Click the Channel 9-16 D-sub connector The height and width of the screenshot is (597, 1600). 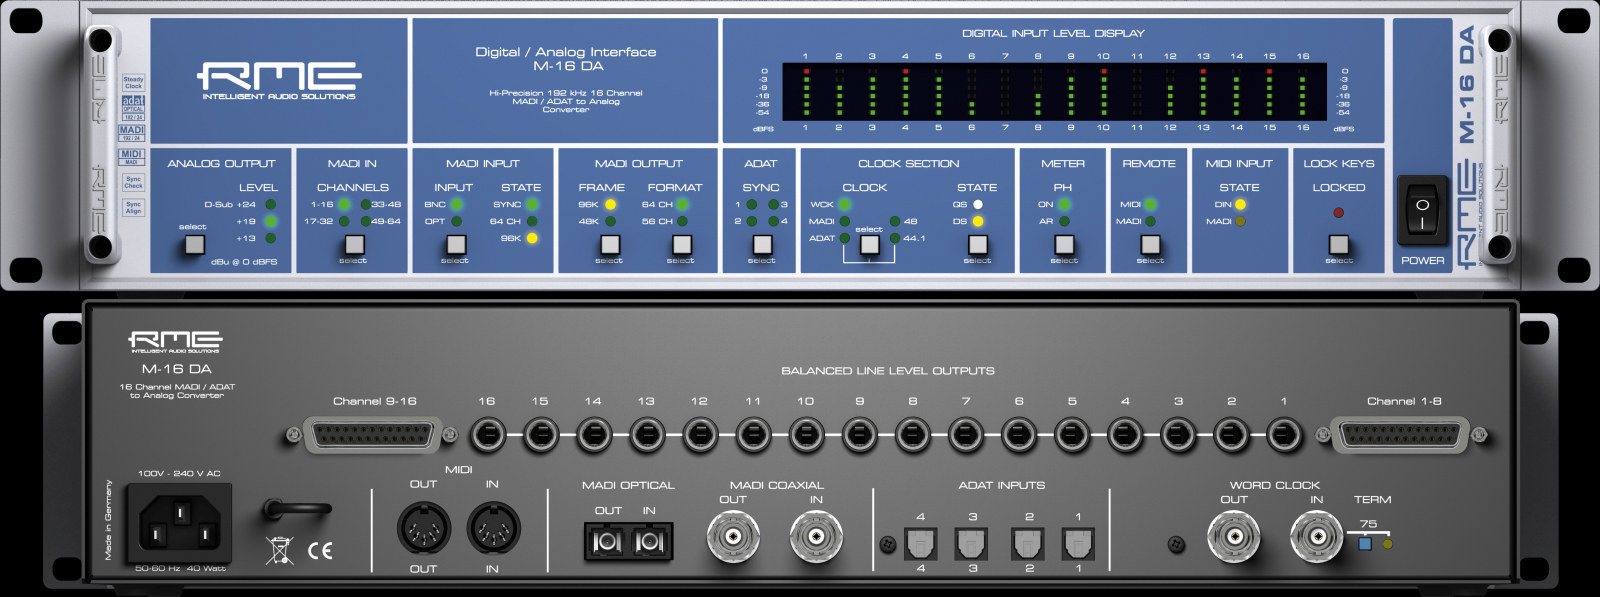[373, 435]
